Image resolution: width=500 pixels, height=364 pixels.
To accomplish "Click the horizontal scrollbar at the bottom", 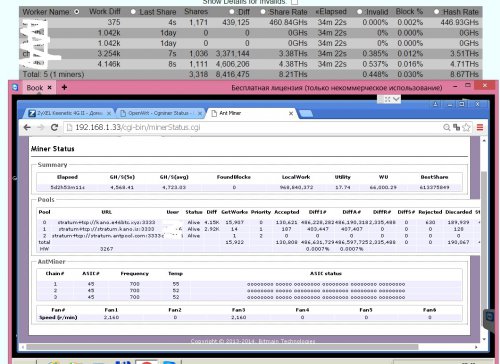I will (x=222, y=347).
